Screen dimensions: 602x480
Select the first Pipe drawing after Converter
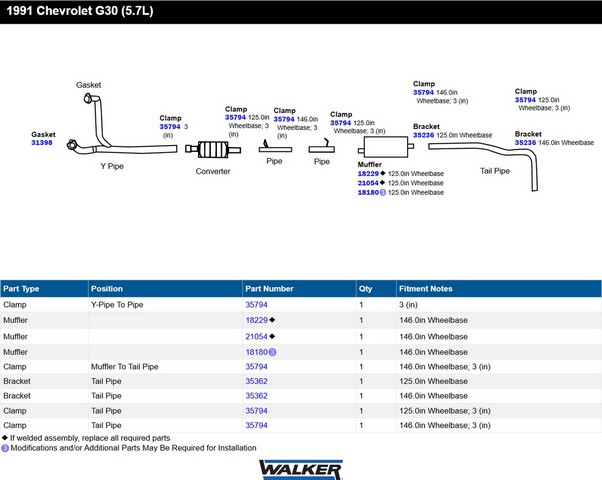275,147
